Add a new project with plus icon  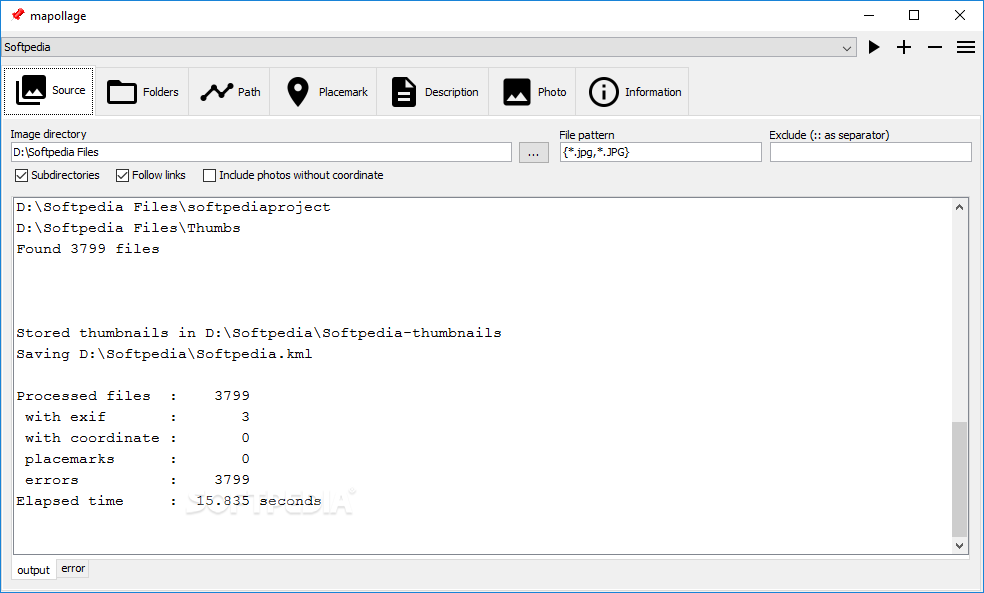point(904,47)
